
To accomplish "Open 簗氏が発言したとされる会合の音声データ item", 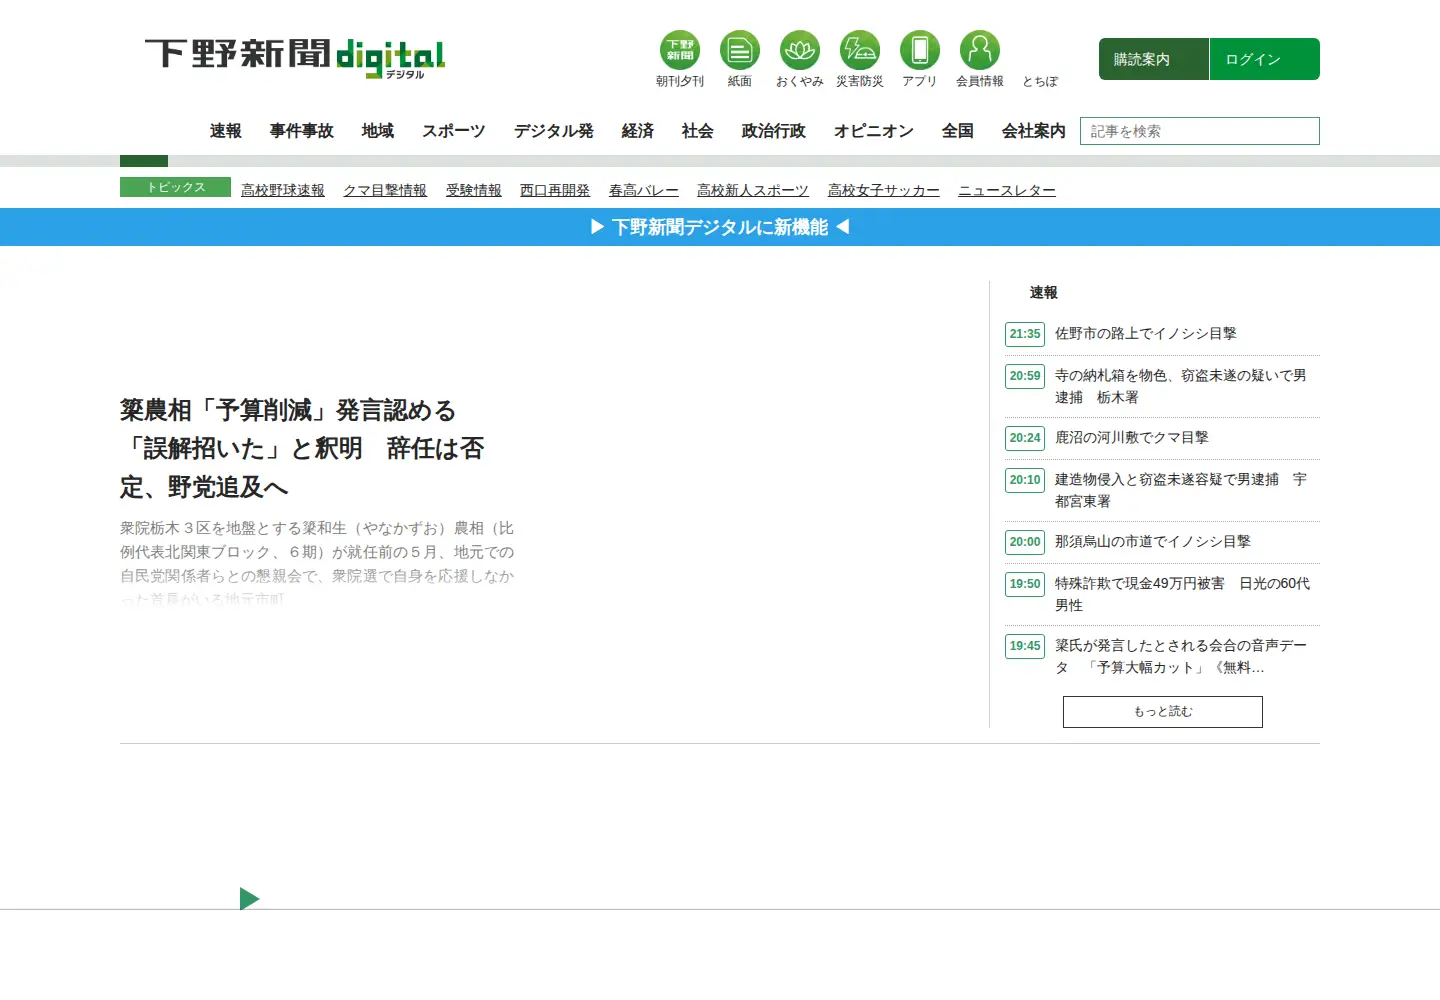I will 1181,657.
